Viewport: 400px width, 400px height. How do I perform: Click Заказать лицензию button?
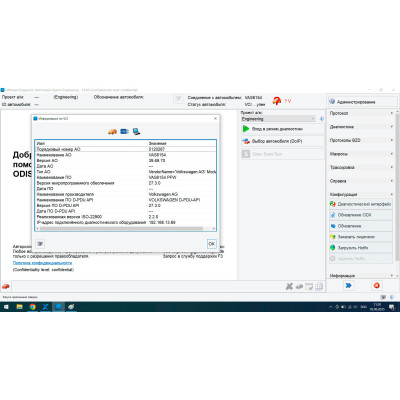[x=361, y=237]
